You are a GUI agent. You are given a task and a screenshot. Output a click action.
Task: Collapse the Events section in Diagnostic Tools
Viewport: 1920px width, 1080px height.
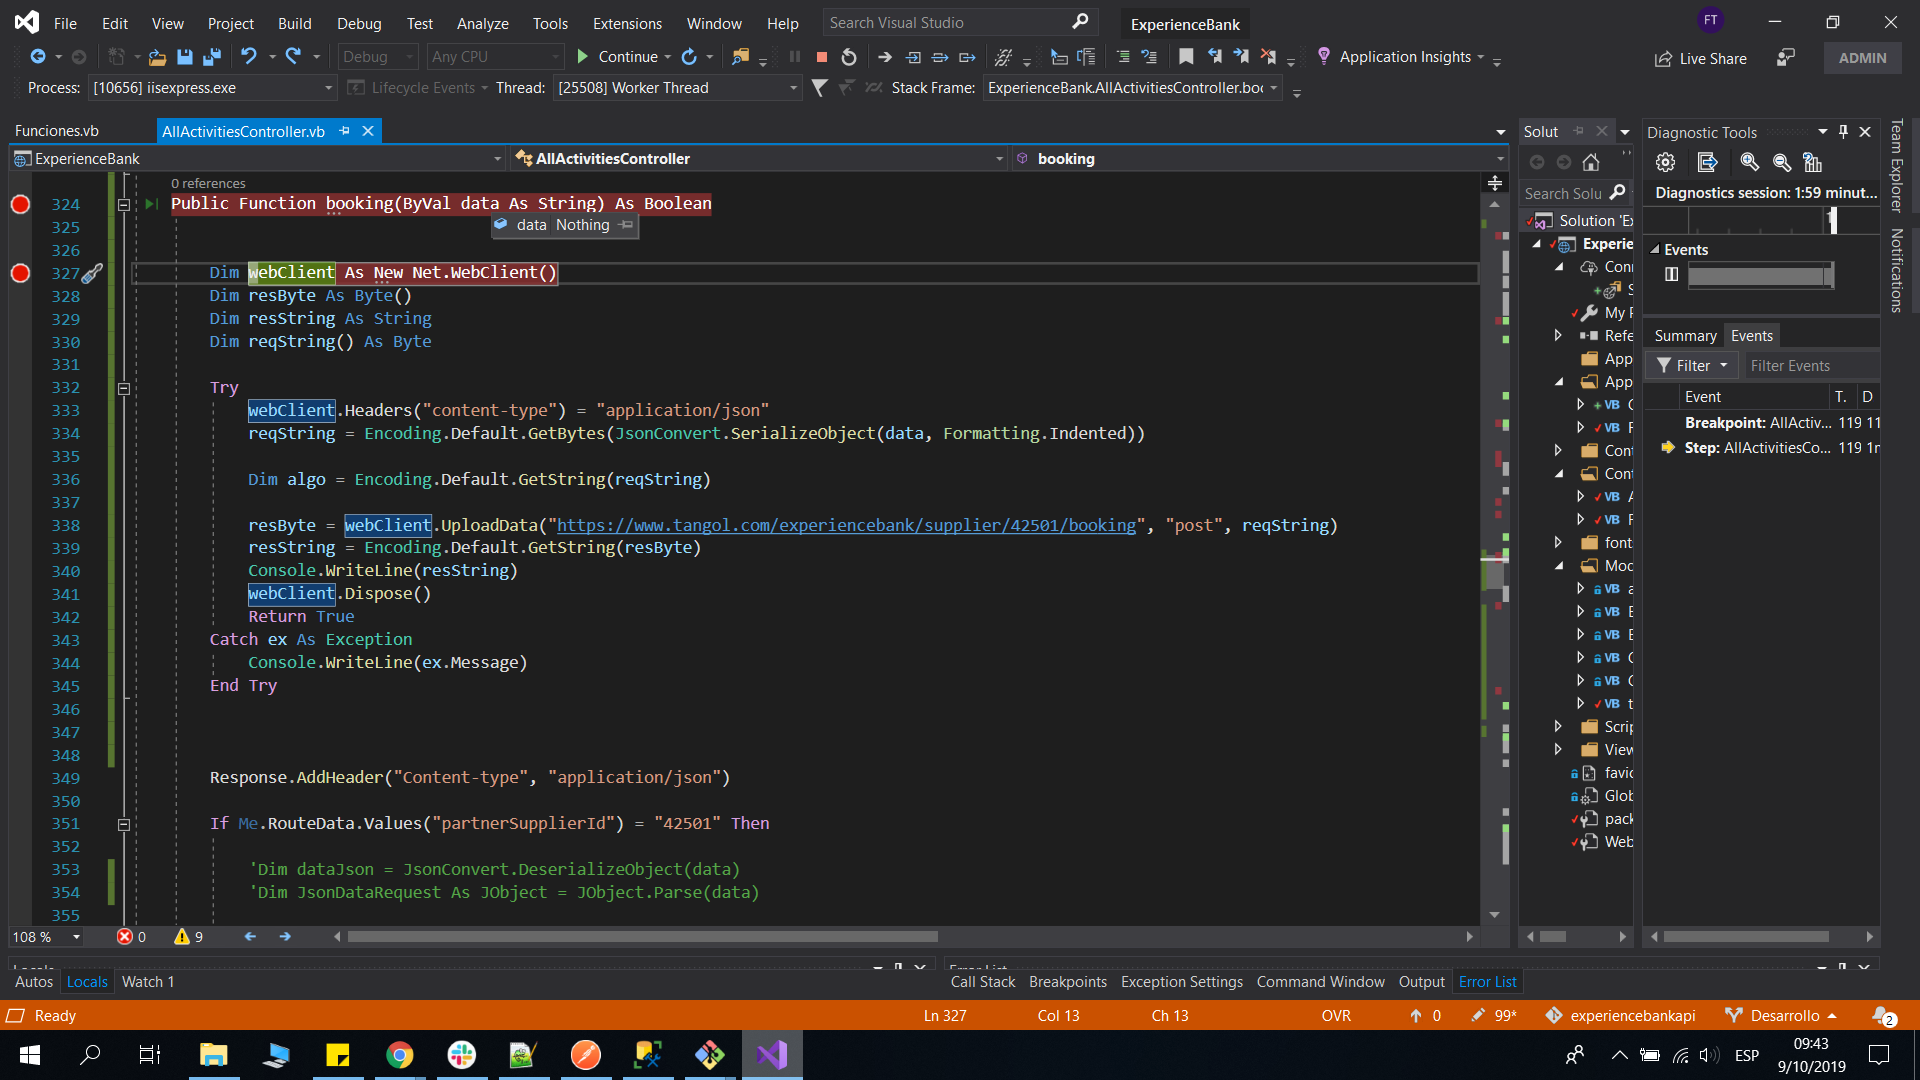[1655, 250]
